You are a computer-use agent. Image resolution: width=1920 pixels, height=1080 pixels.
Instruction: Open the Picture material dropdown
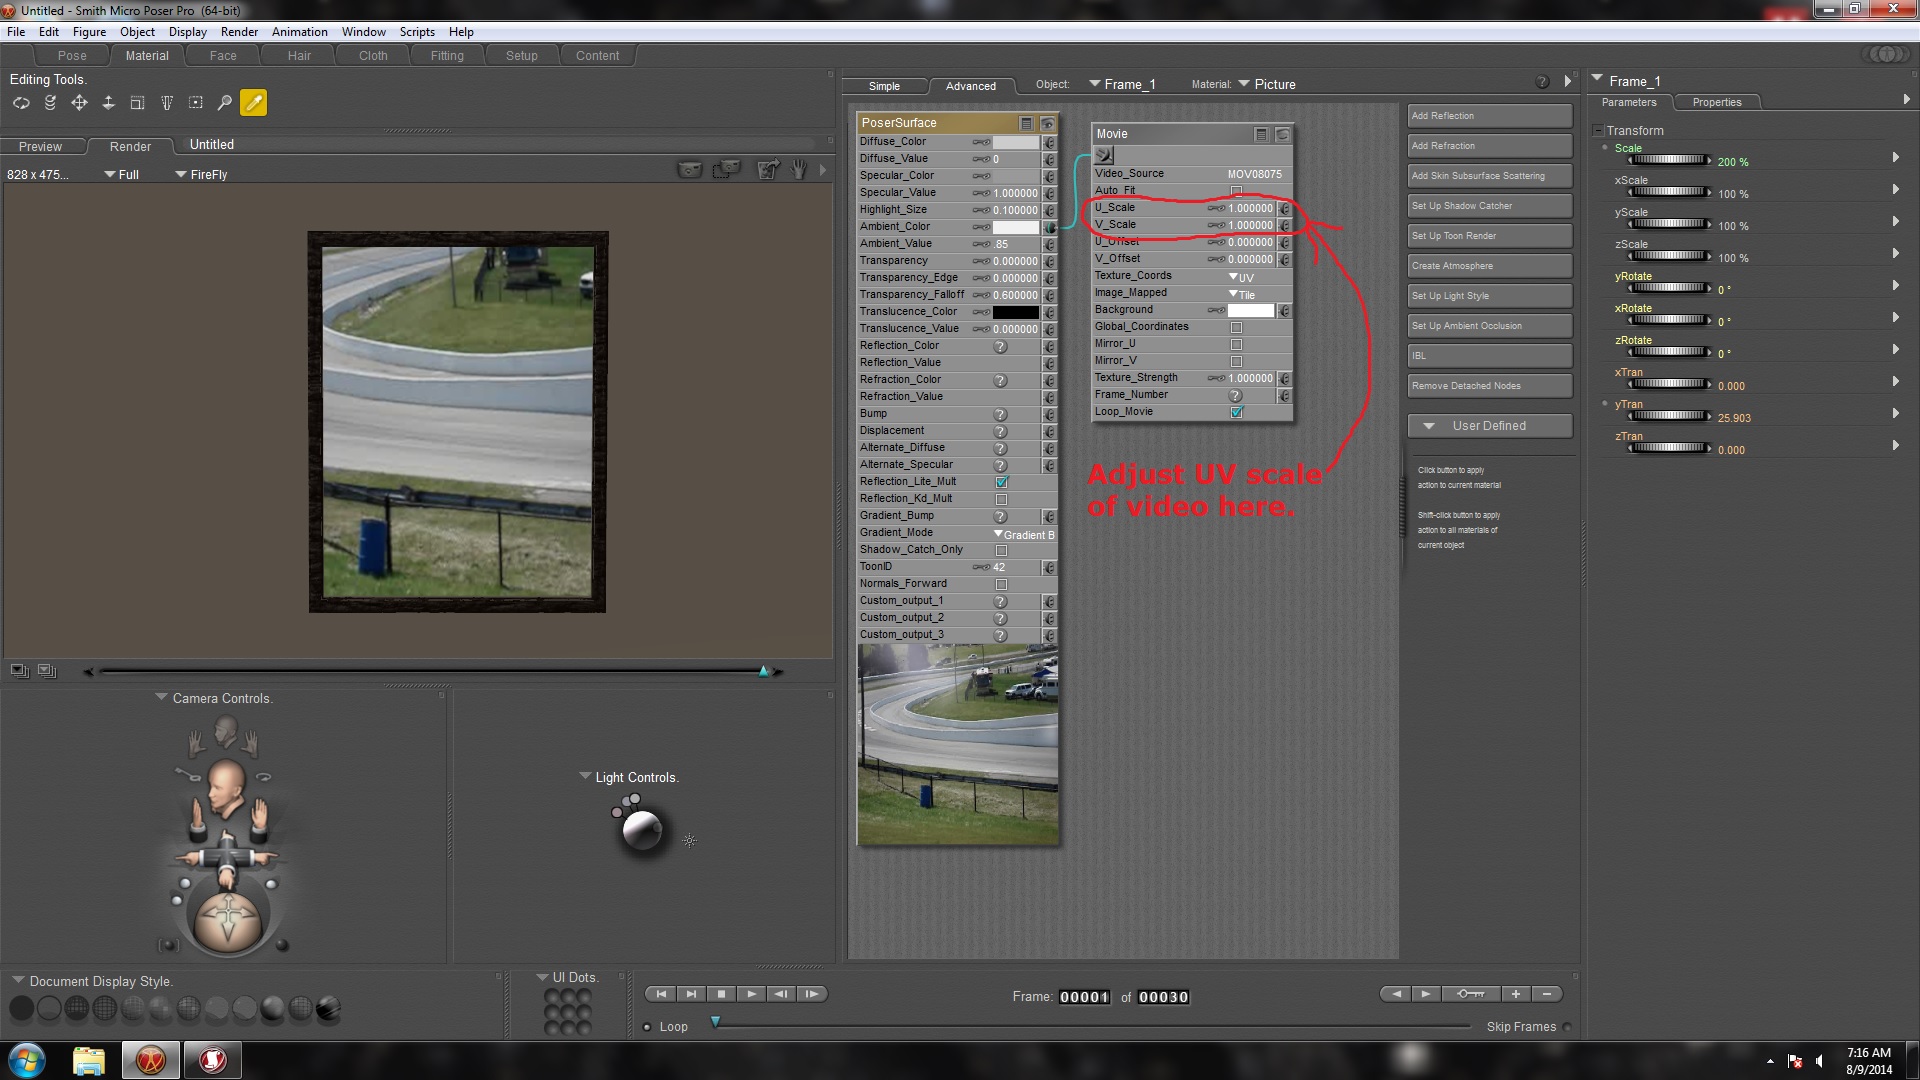pyautogui.click(x=1267, y=85)
